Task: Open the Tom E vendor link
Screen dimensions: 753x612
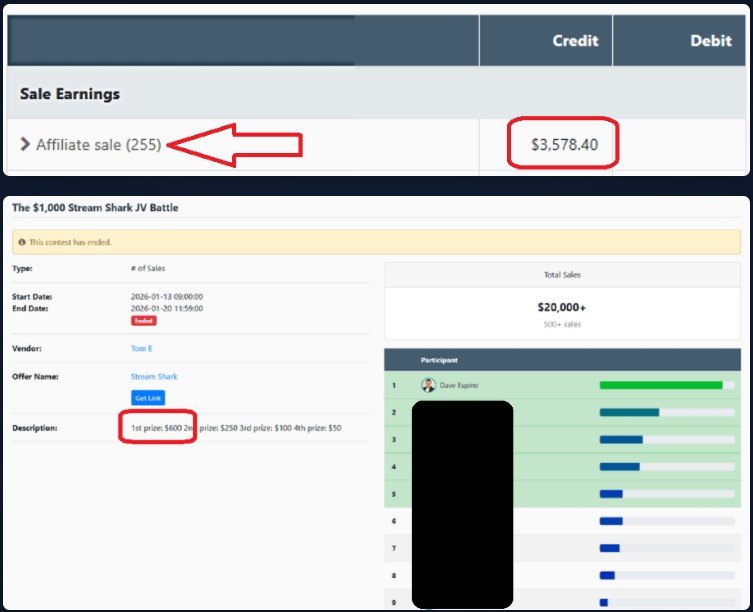Action: coord(142,348)
